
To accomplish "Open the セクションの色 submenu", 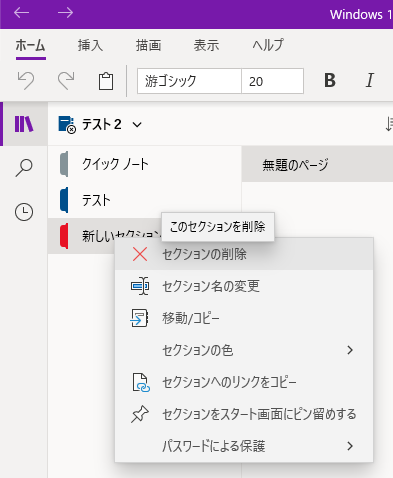I will (244, 350).
